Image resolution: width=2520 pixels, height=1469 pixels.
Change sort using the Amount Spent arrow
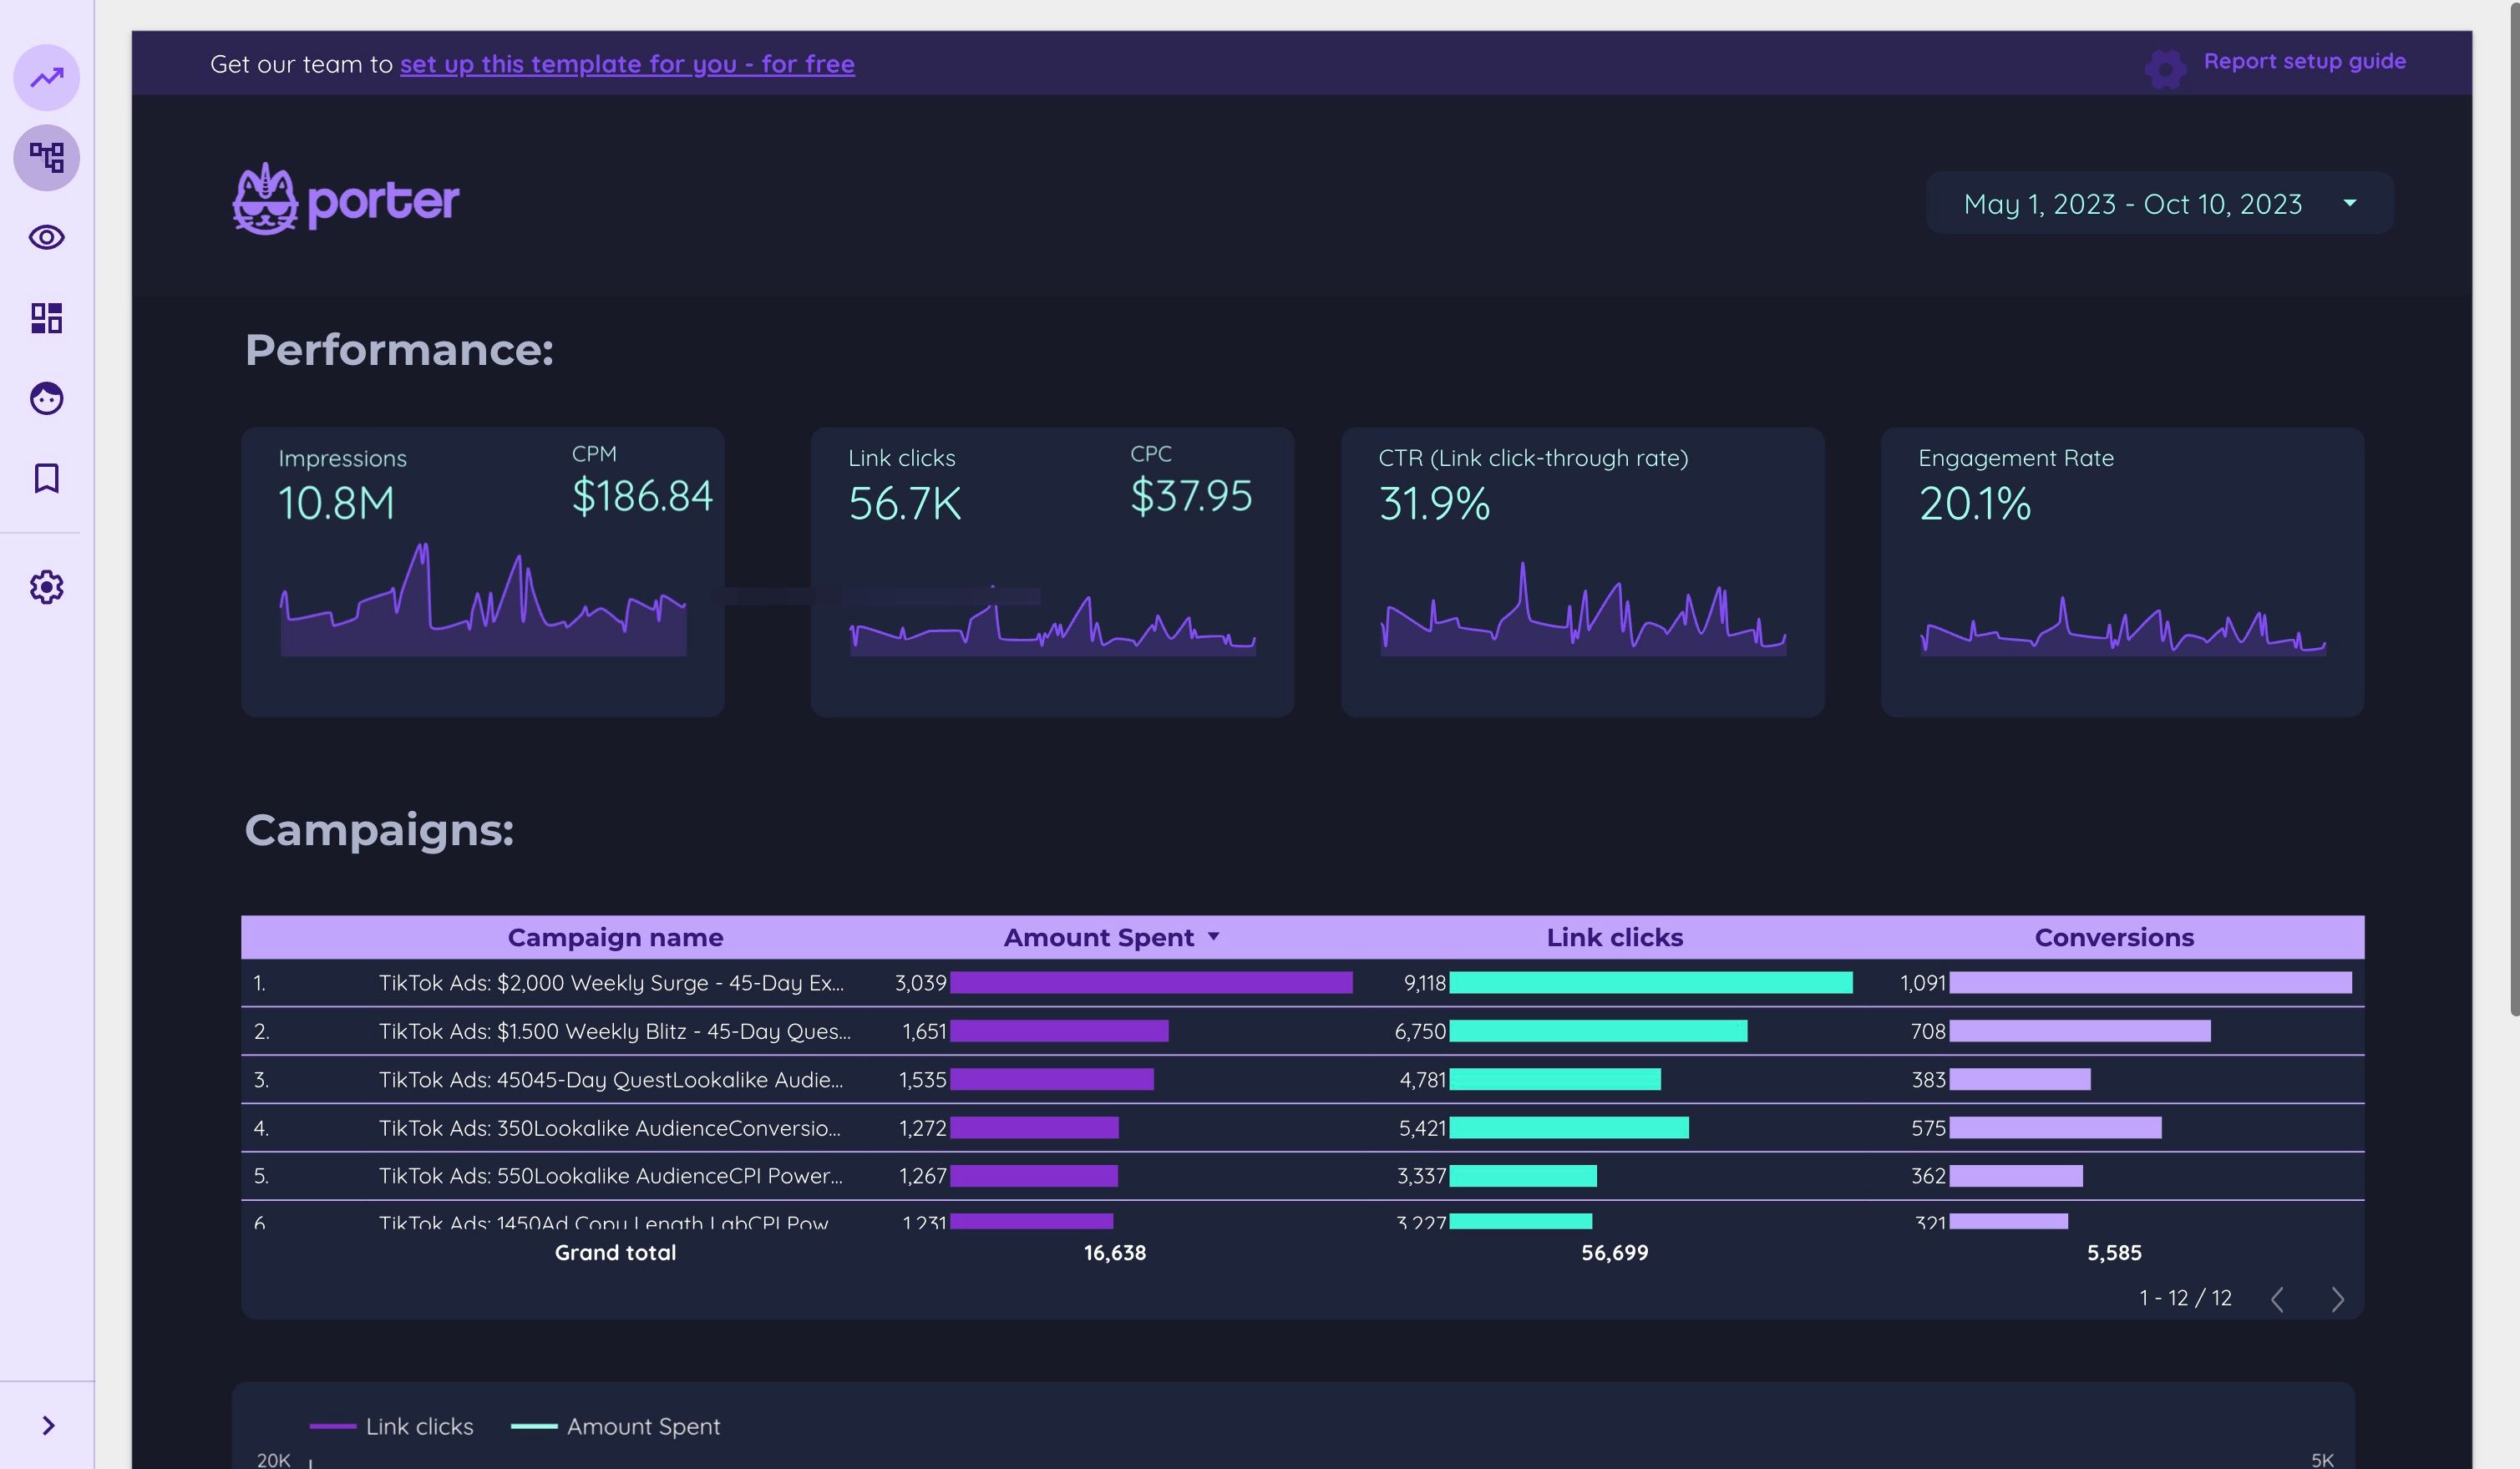tap(1215, 936)
